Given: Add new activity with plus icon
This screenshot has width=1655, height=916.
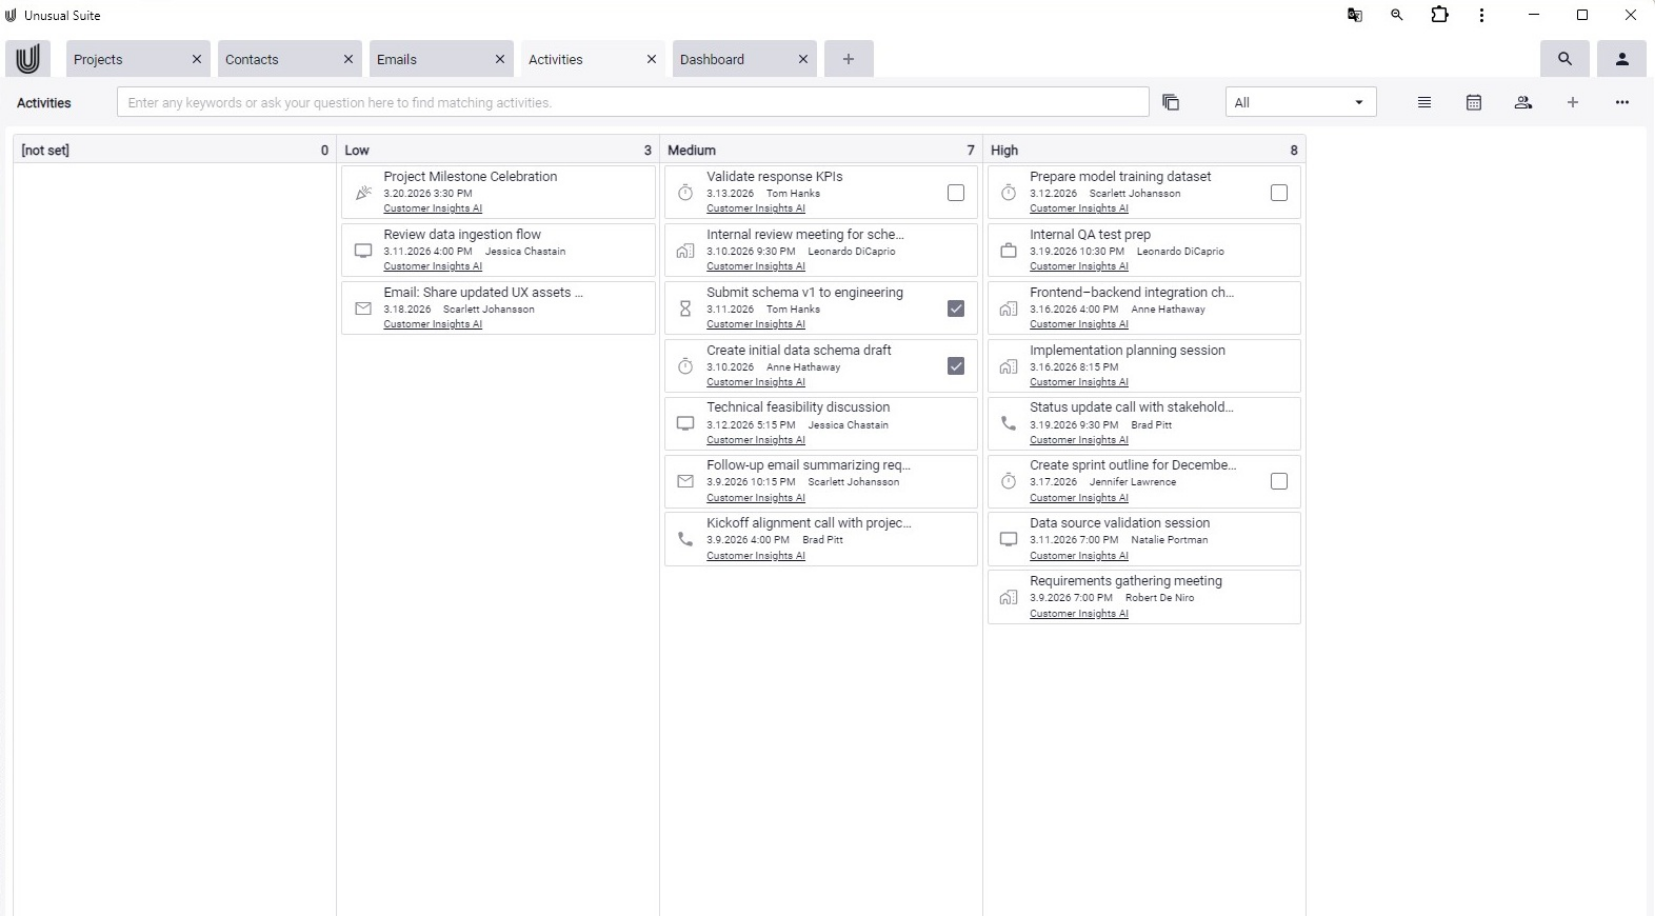Looking at the screenshot, I should pos(1572,102).
